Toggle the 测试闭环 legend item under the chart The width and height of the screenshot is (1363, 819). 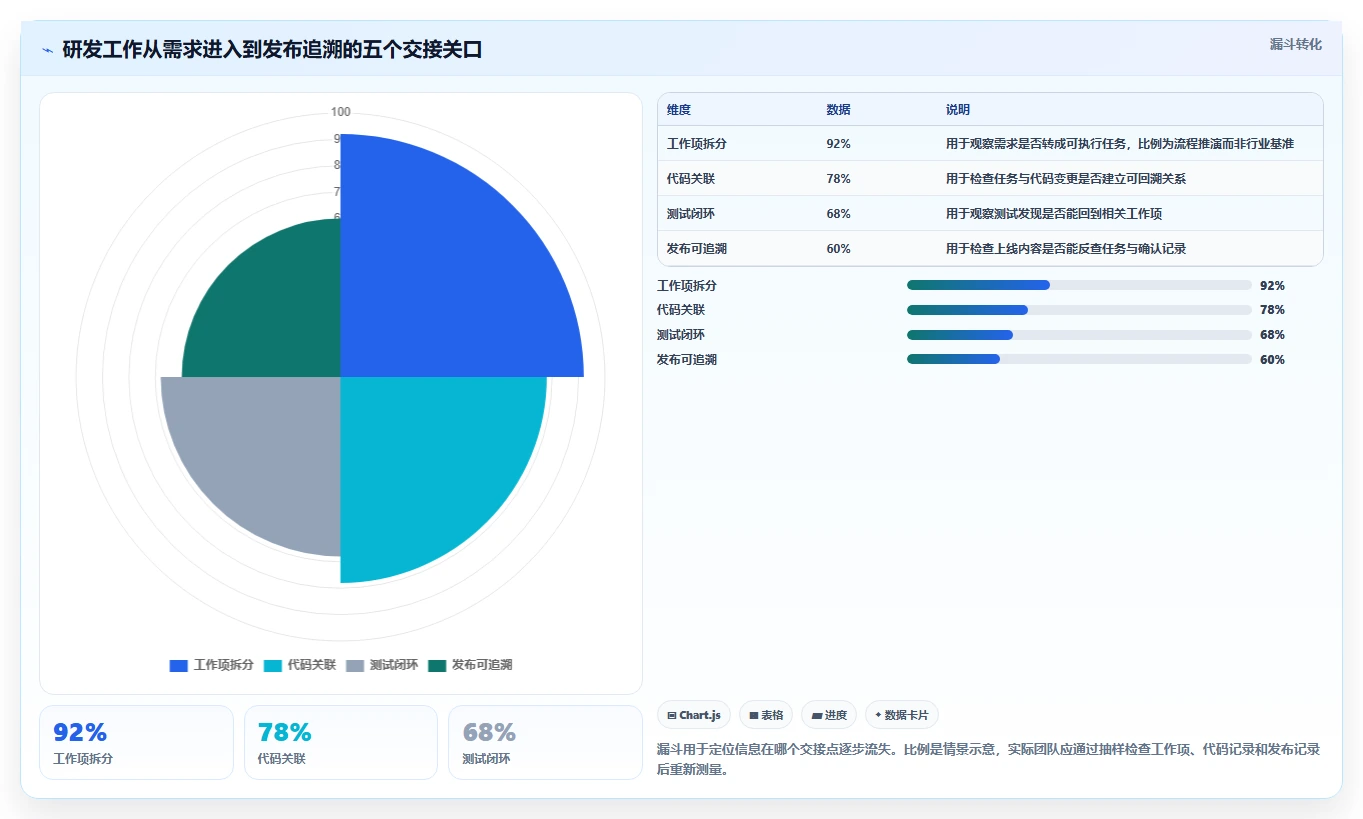tap(382, 665)
